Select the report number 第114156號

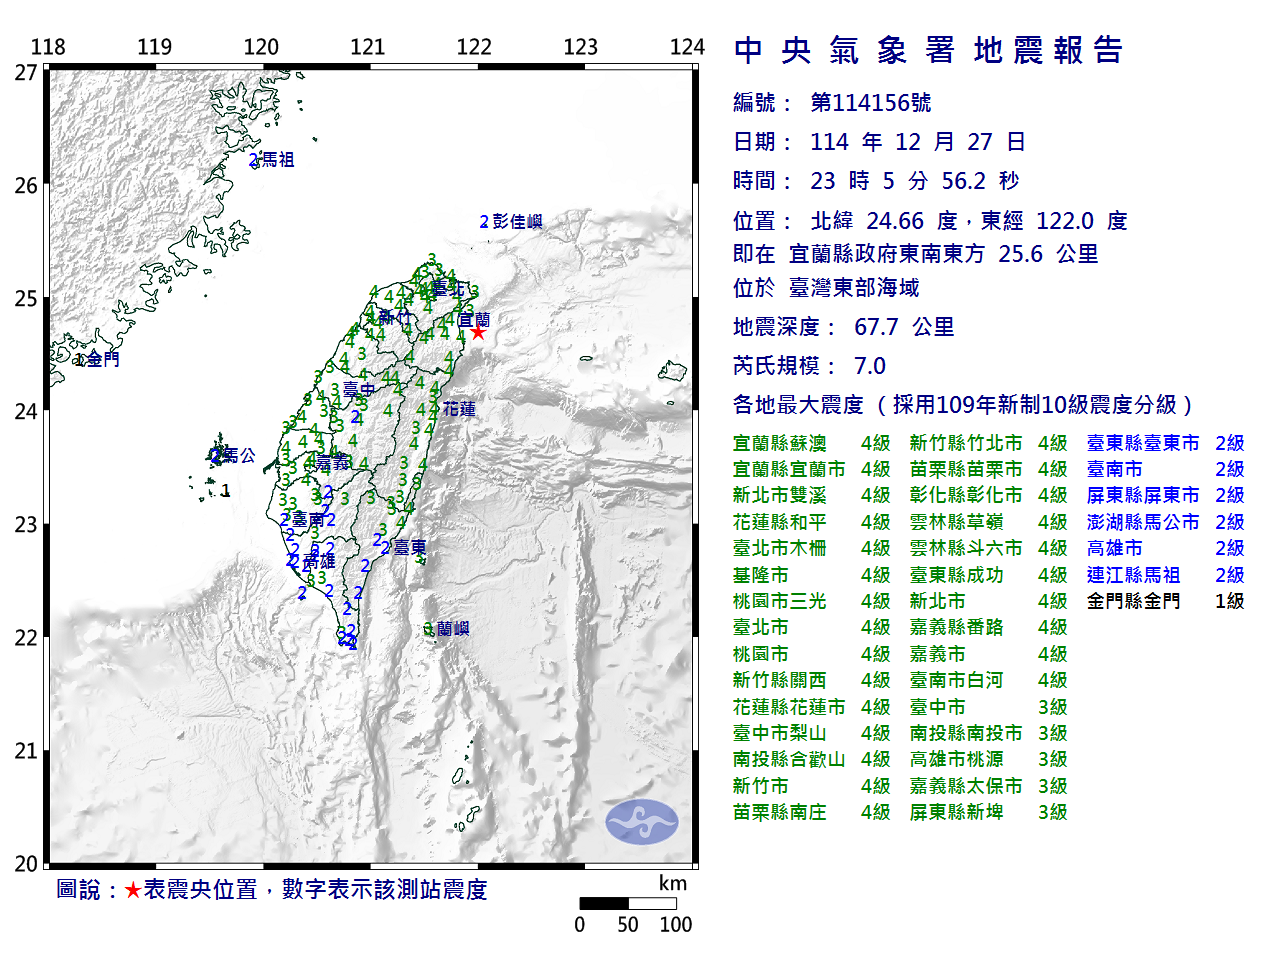point(870,103)
